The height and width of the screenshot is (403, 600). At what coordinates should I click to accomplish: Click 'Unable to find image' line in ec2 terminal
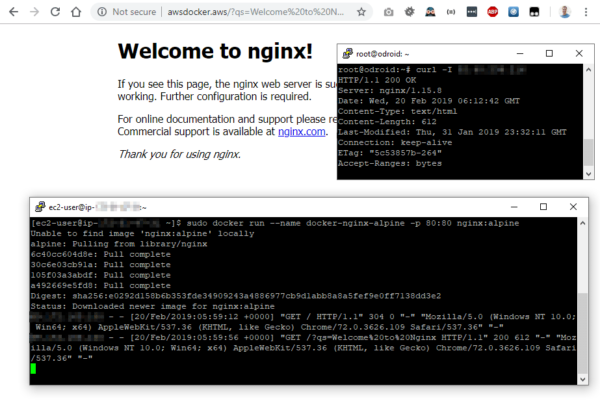coord(142,233)
